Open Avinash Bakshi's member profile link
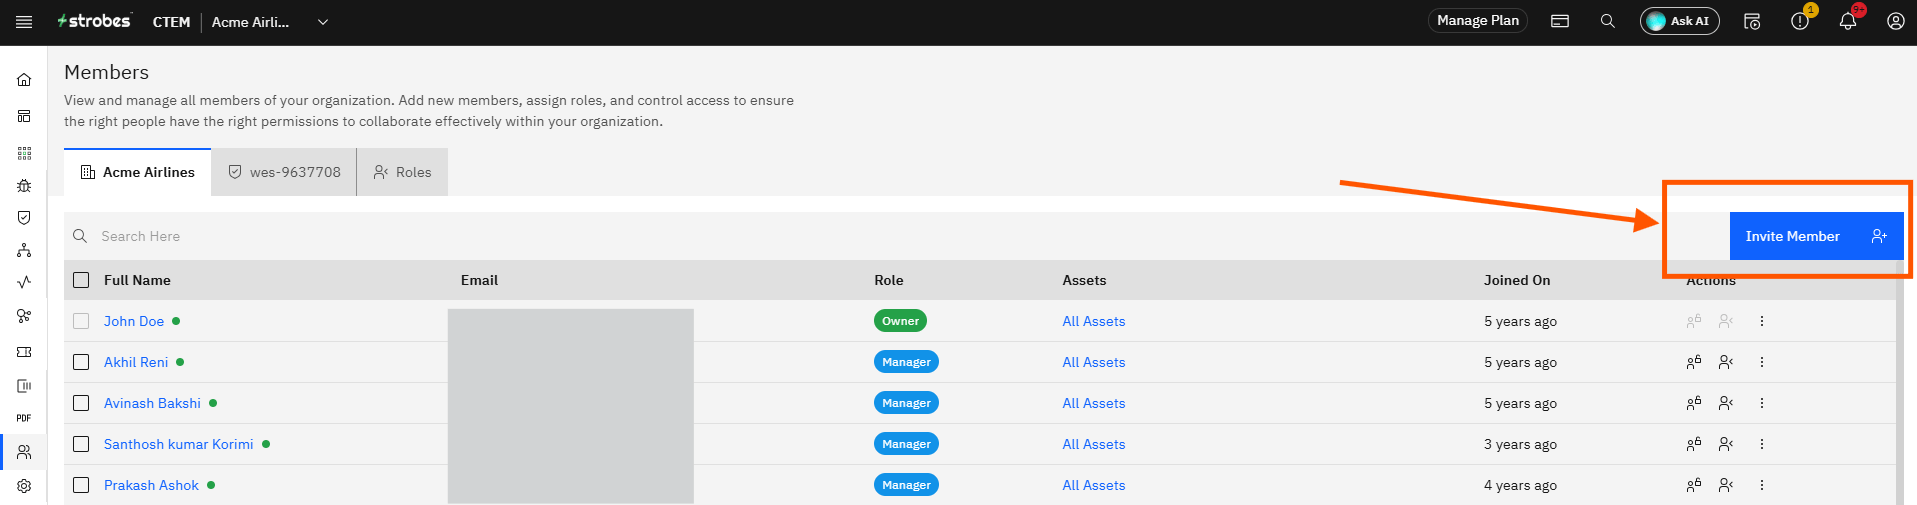Viewport: 1917px width, 505px height. 152,403
